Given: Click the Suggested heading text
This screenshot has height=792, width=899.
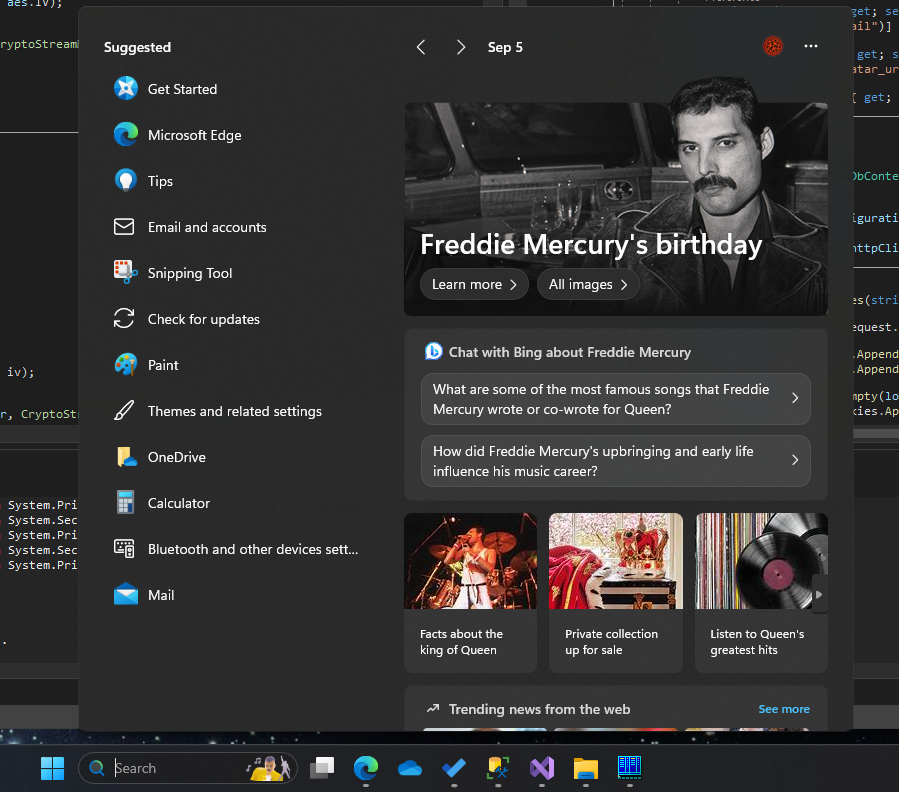Looking at the screenshot, I should pos(137,47).
